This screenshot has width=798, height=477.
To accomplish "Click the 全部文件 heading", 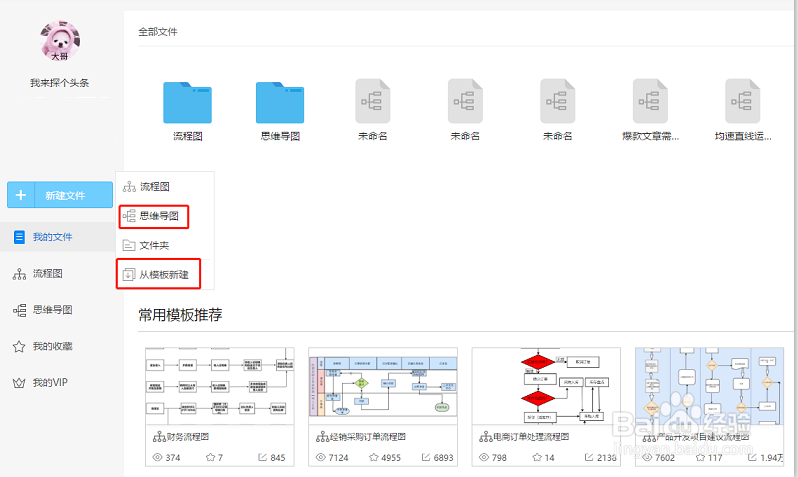I will 158,32.
